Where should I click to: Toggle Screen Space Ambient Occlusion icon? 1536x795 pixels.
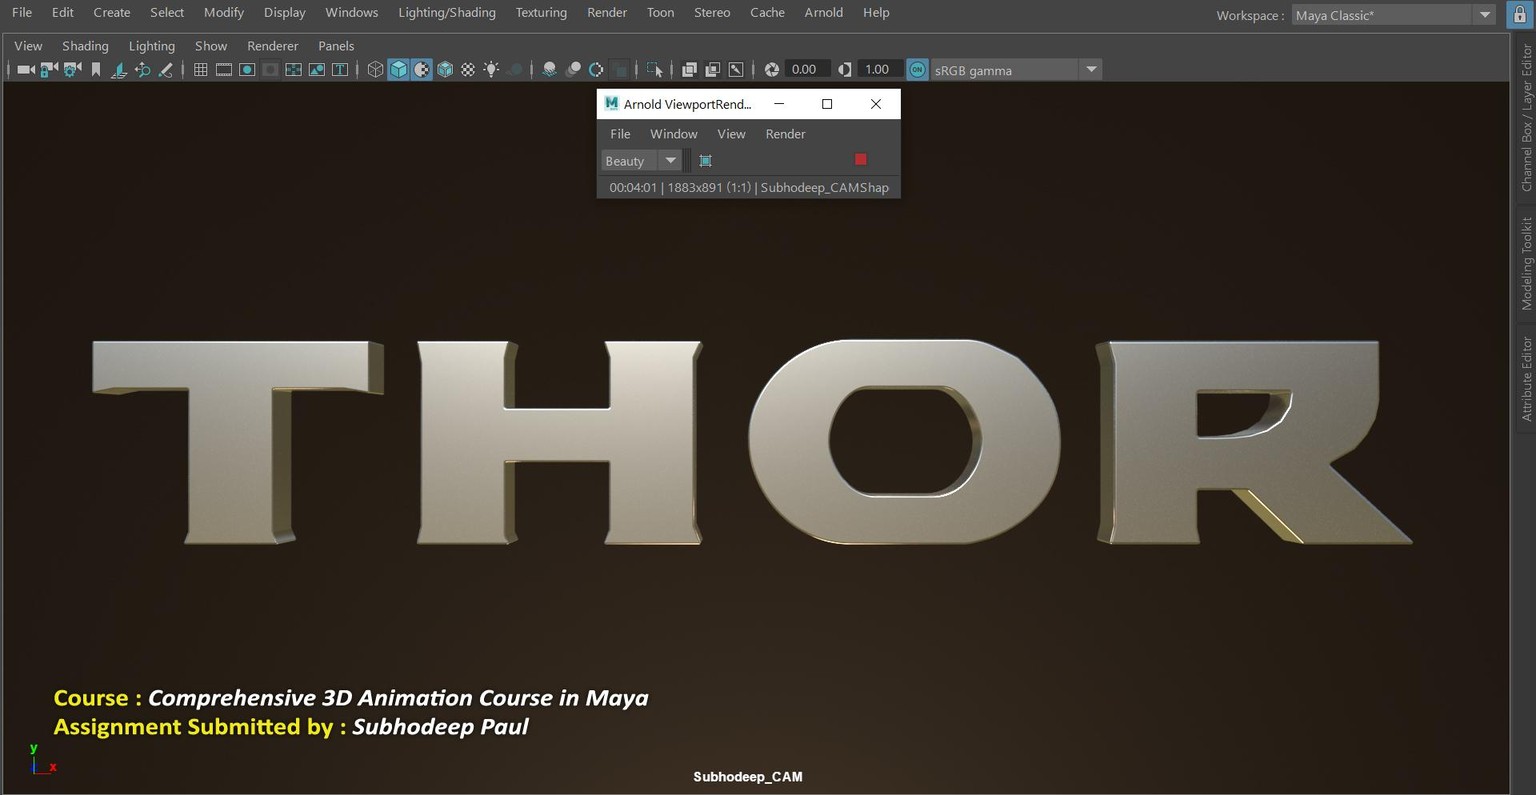tap(549, 69)
